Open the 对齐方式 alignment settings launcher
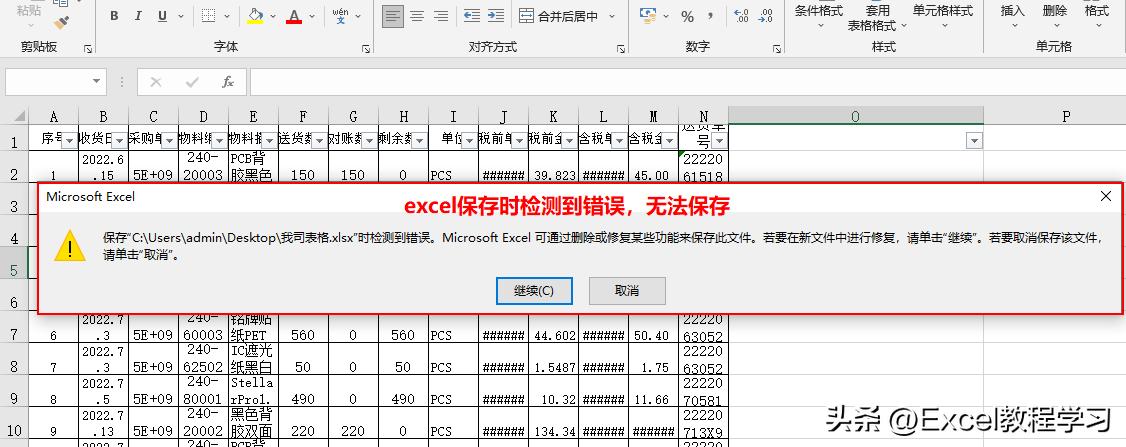Viewport: 1126px width, 447px height. [x=620, y=48]
